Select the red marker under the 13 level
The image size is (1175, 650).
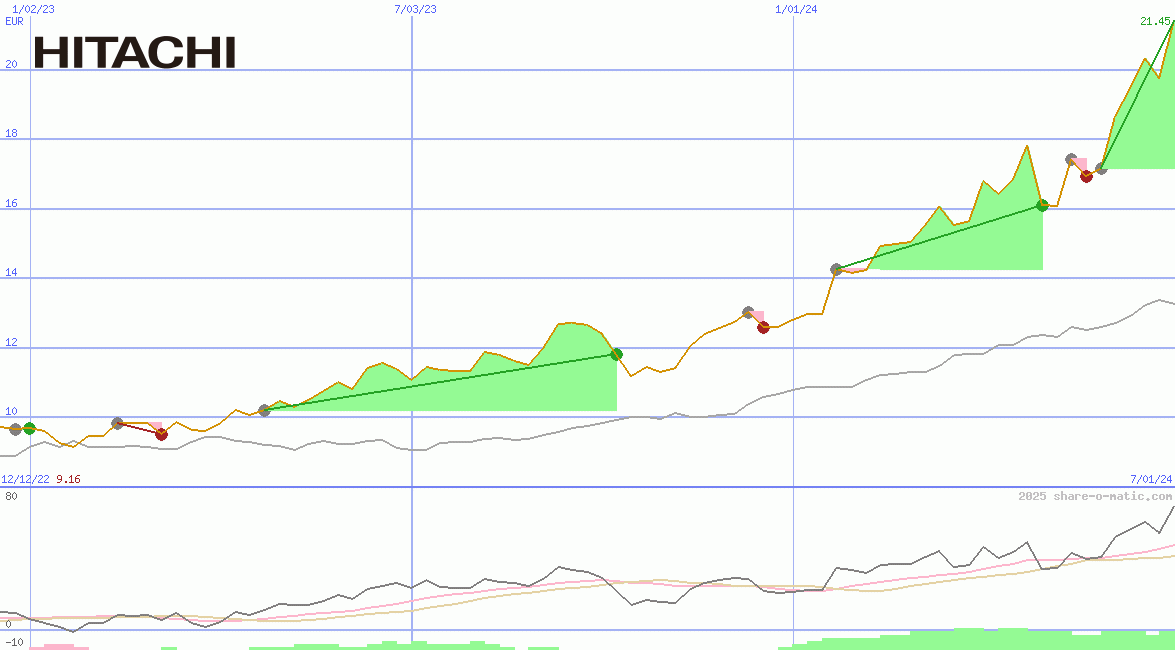(x=763, y=327)
